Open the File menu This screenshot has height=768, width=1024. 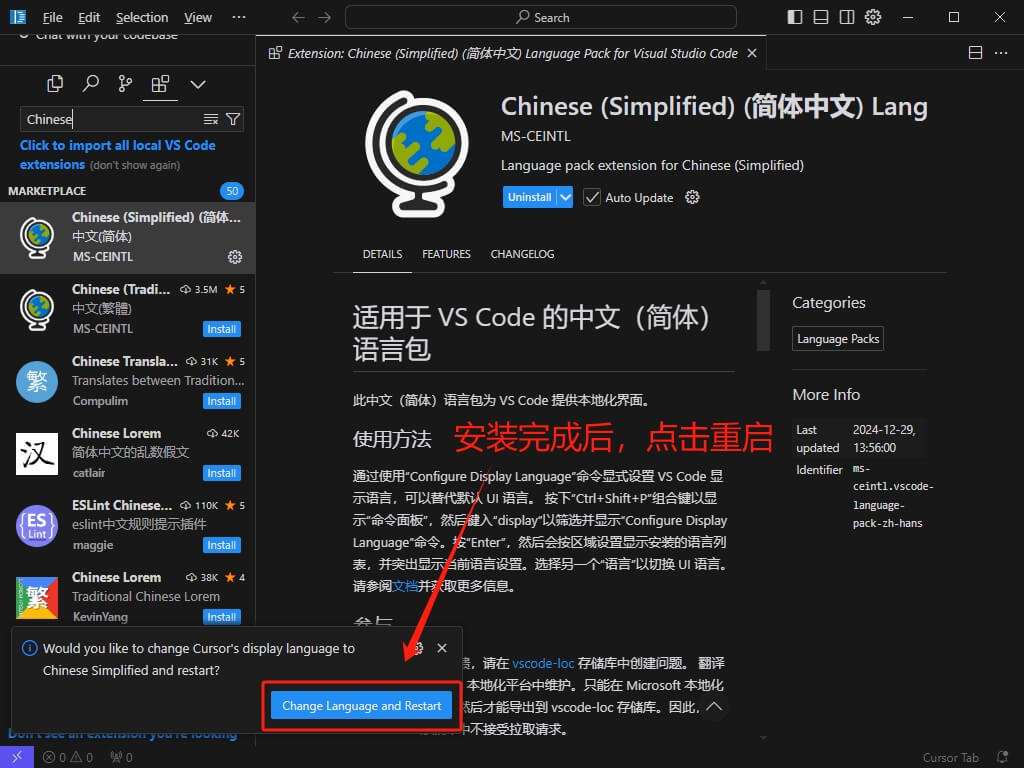pos(52,18)
